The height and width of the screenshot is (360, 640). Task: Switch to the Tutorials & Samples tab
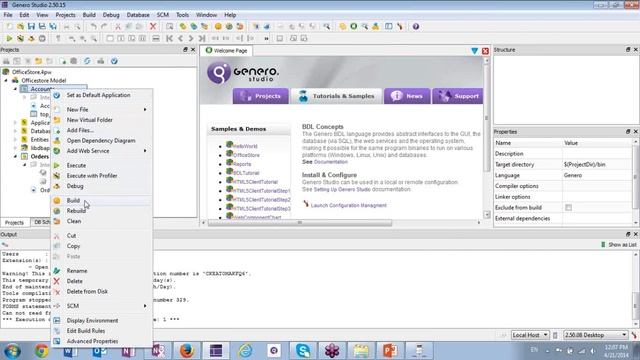[336, 96]
